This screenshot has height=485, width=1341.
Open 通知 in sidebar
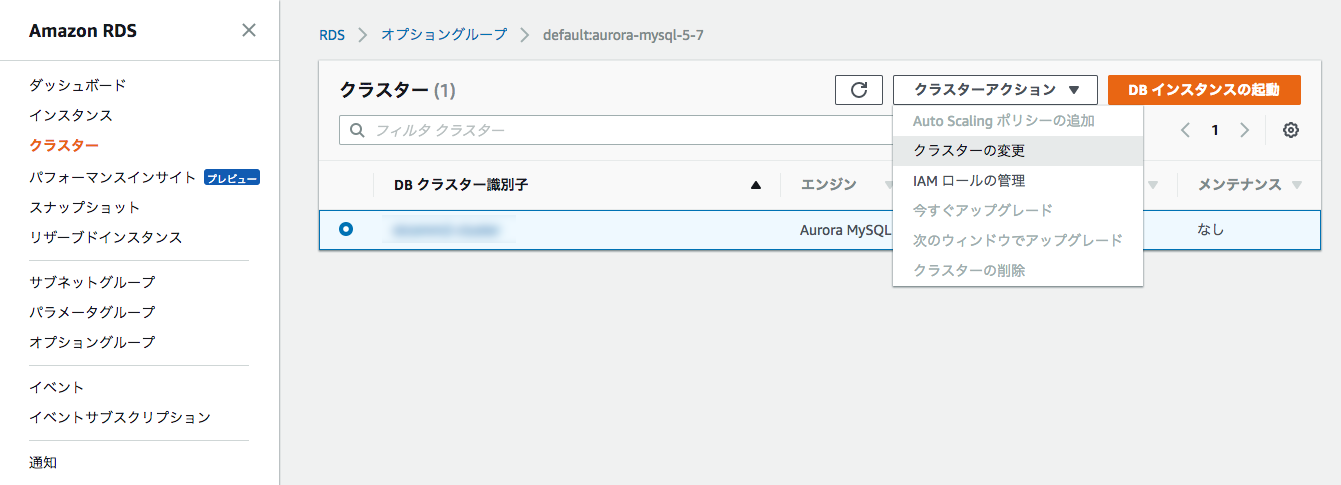click(43, 463)
